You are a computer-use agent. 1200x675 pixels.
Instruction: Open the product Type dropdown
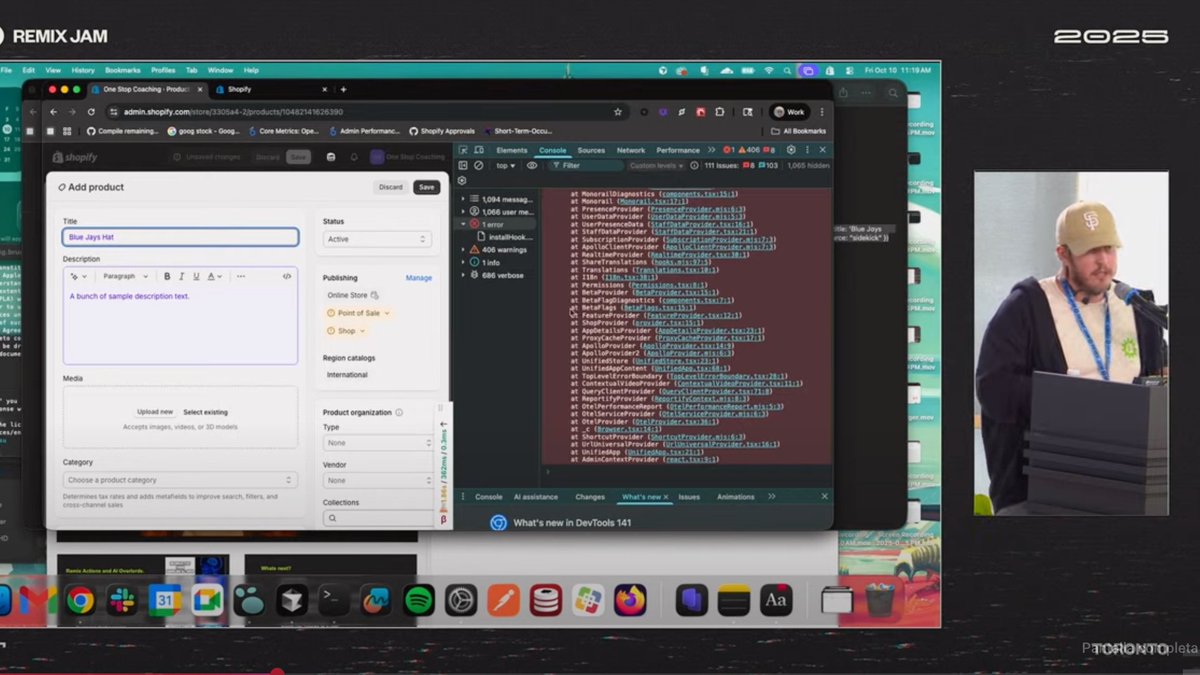tap(377, 442)
